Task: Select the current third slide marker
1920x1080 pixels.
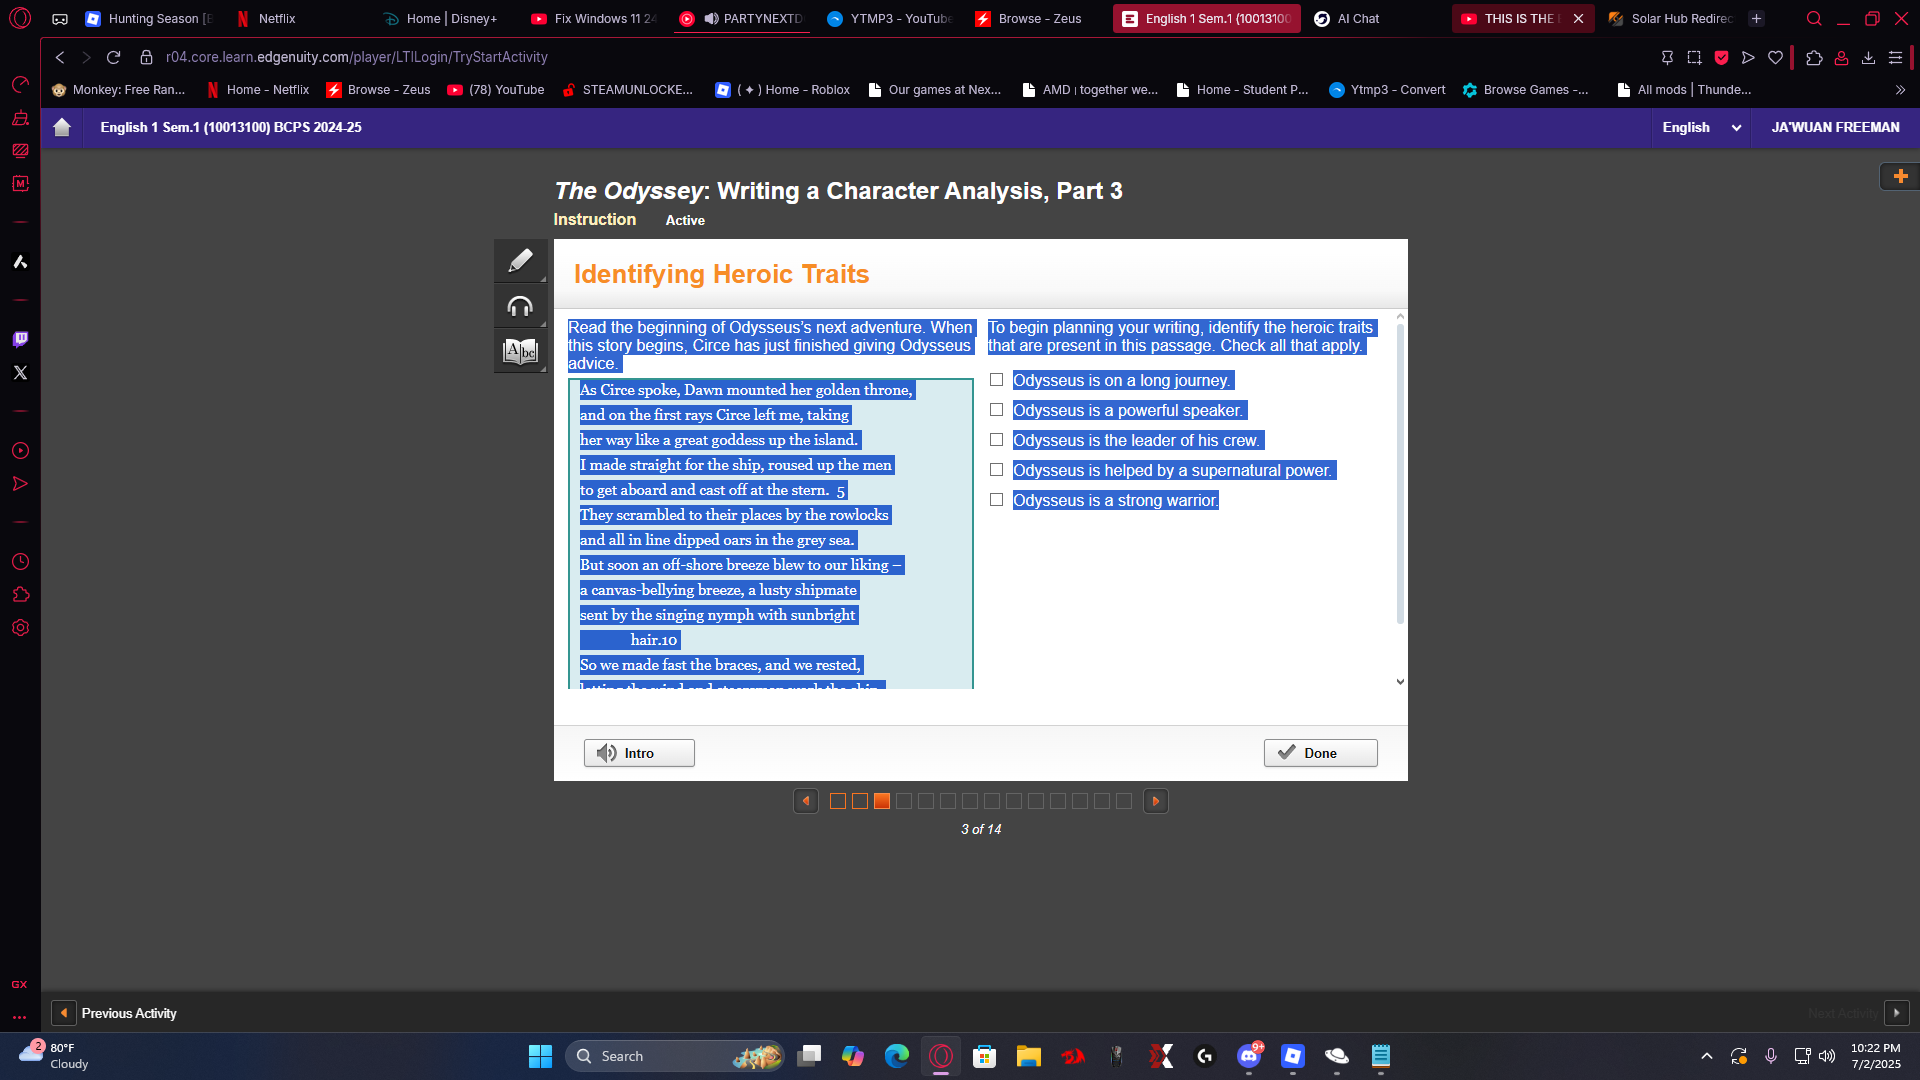Action: pos(882,801)
